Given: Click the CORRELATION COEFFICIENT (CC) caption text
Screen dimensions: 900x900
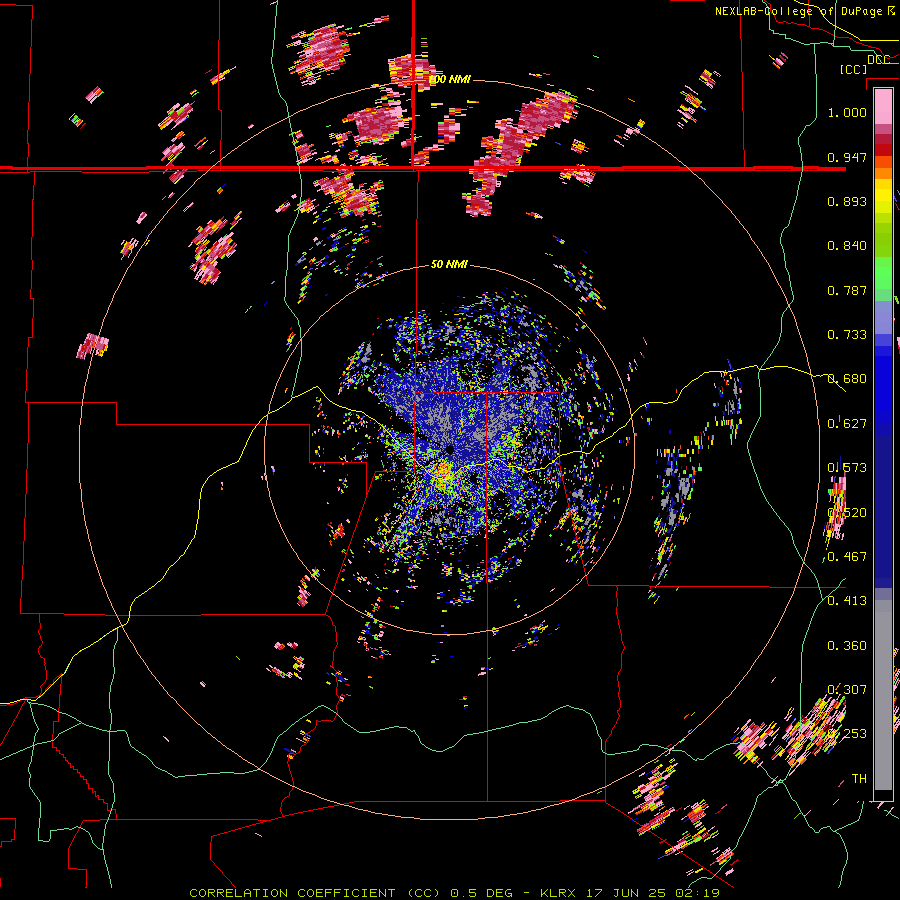Looking at the screenshot, I should [315, 893].
